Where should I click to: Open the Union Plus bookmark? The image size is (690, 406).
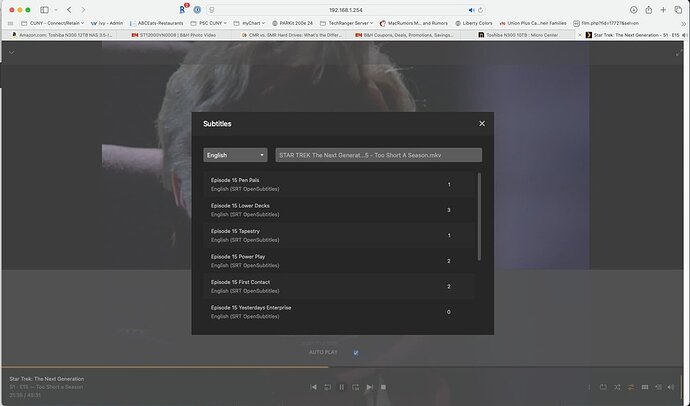[533, 23]
